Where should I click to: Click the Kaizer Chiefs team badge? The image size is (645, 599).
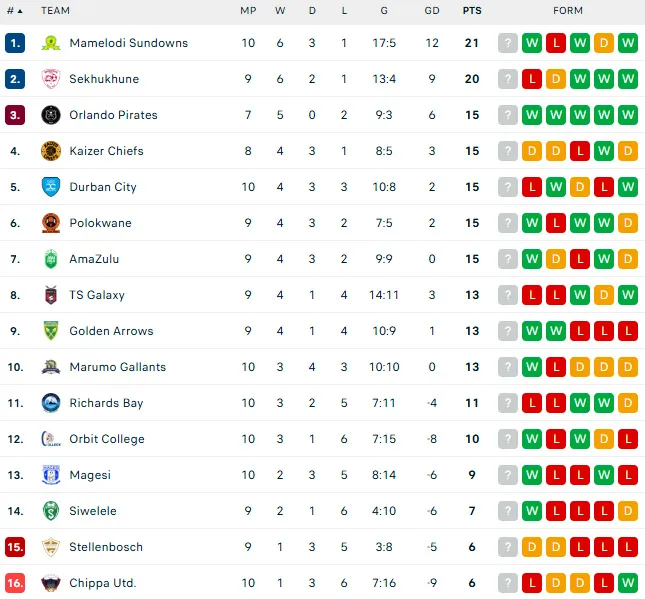[x=51, y=151]
